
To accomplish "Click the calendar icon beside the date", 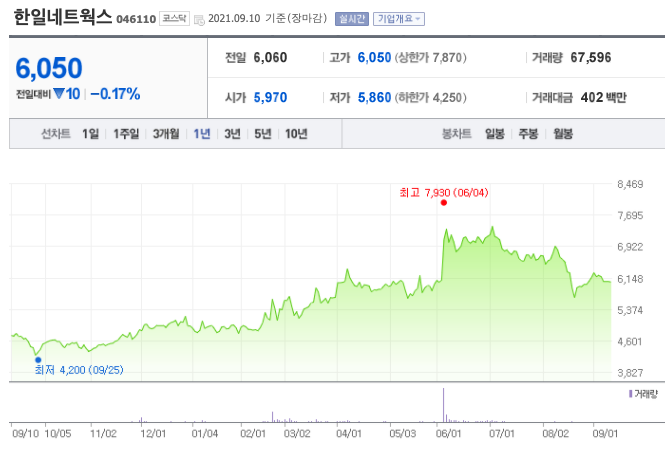I will (x=199, y=20).
